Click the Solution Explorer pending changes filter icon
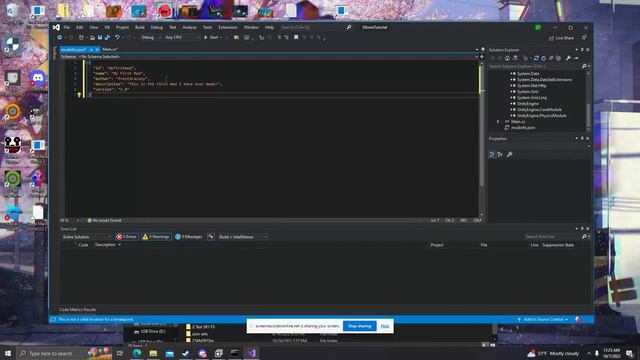The width and height of the screenshot is (640, 360). pyautogui.click(x=526, y=58)
